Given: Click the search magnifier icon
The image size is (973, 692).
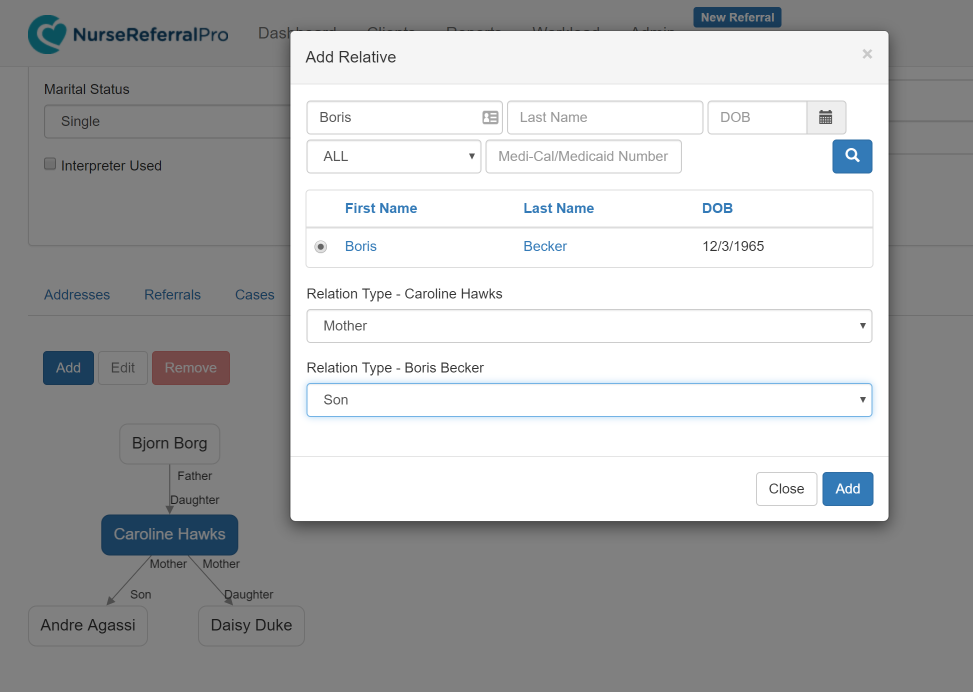Looking at the screenshot, I should point(851,156).
